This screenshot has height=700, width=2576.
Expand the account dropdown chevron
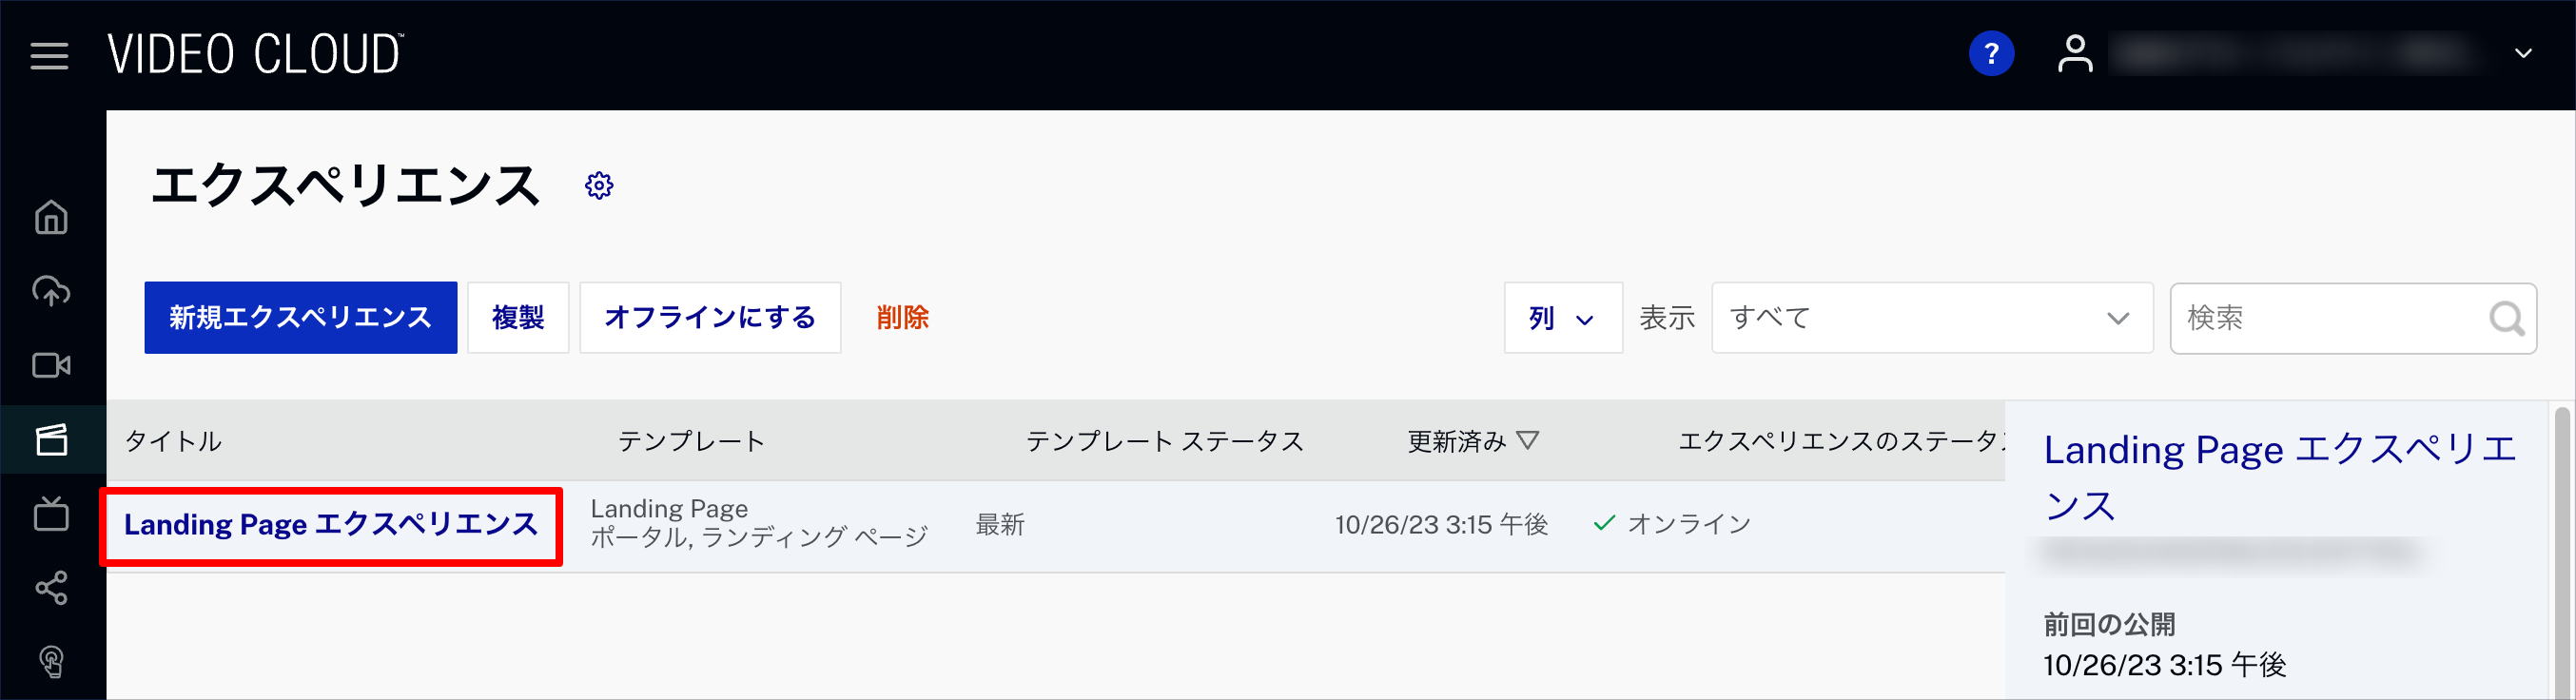2523,53
